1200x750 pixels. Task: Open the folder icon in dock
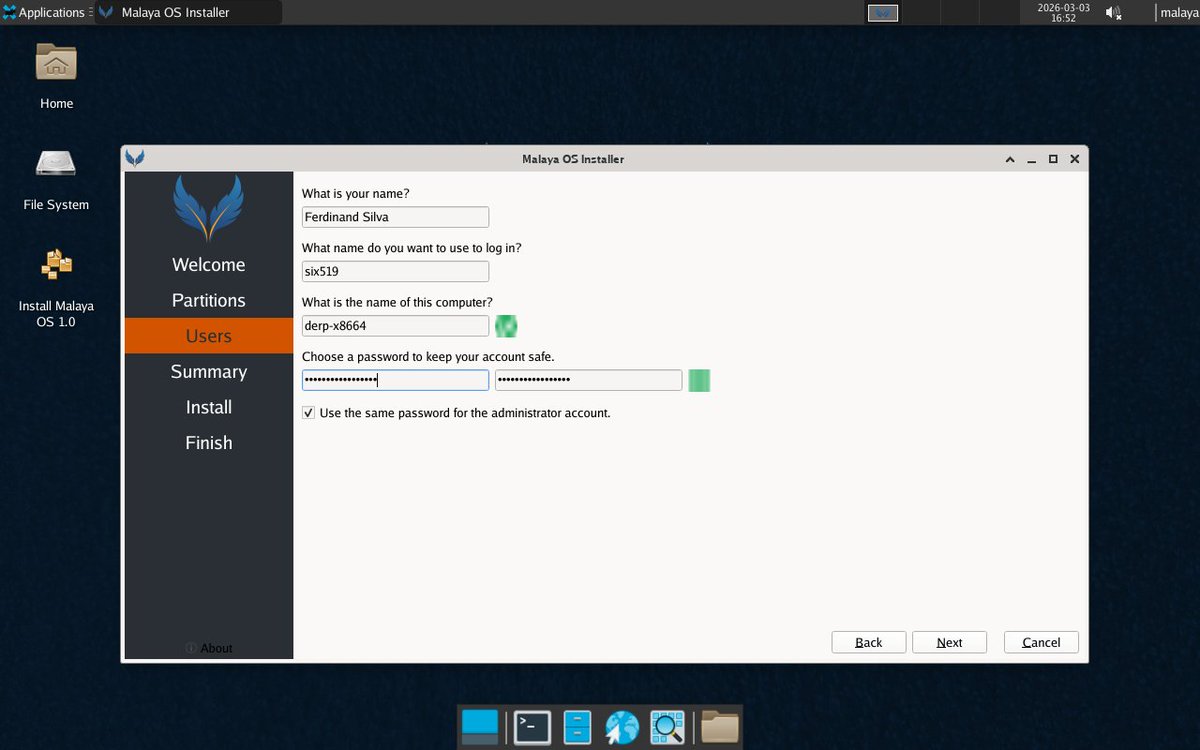[719, 727]
